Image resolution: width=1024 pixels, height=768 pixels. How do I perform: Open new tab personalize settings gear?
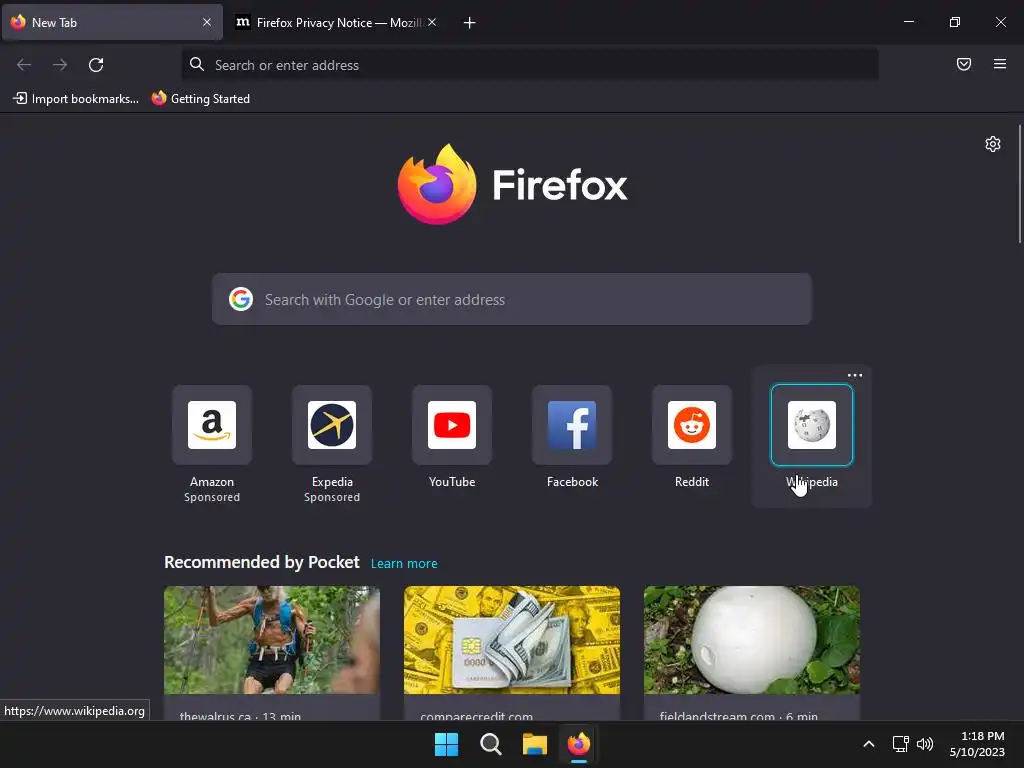pos(993,144)
